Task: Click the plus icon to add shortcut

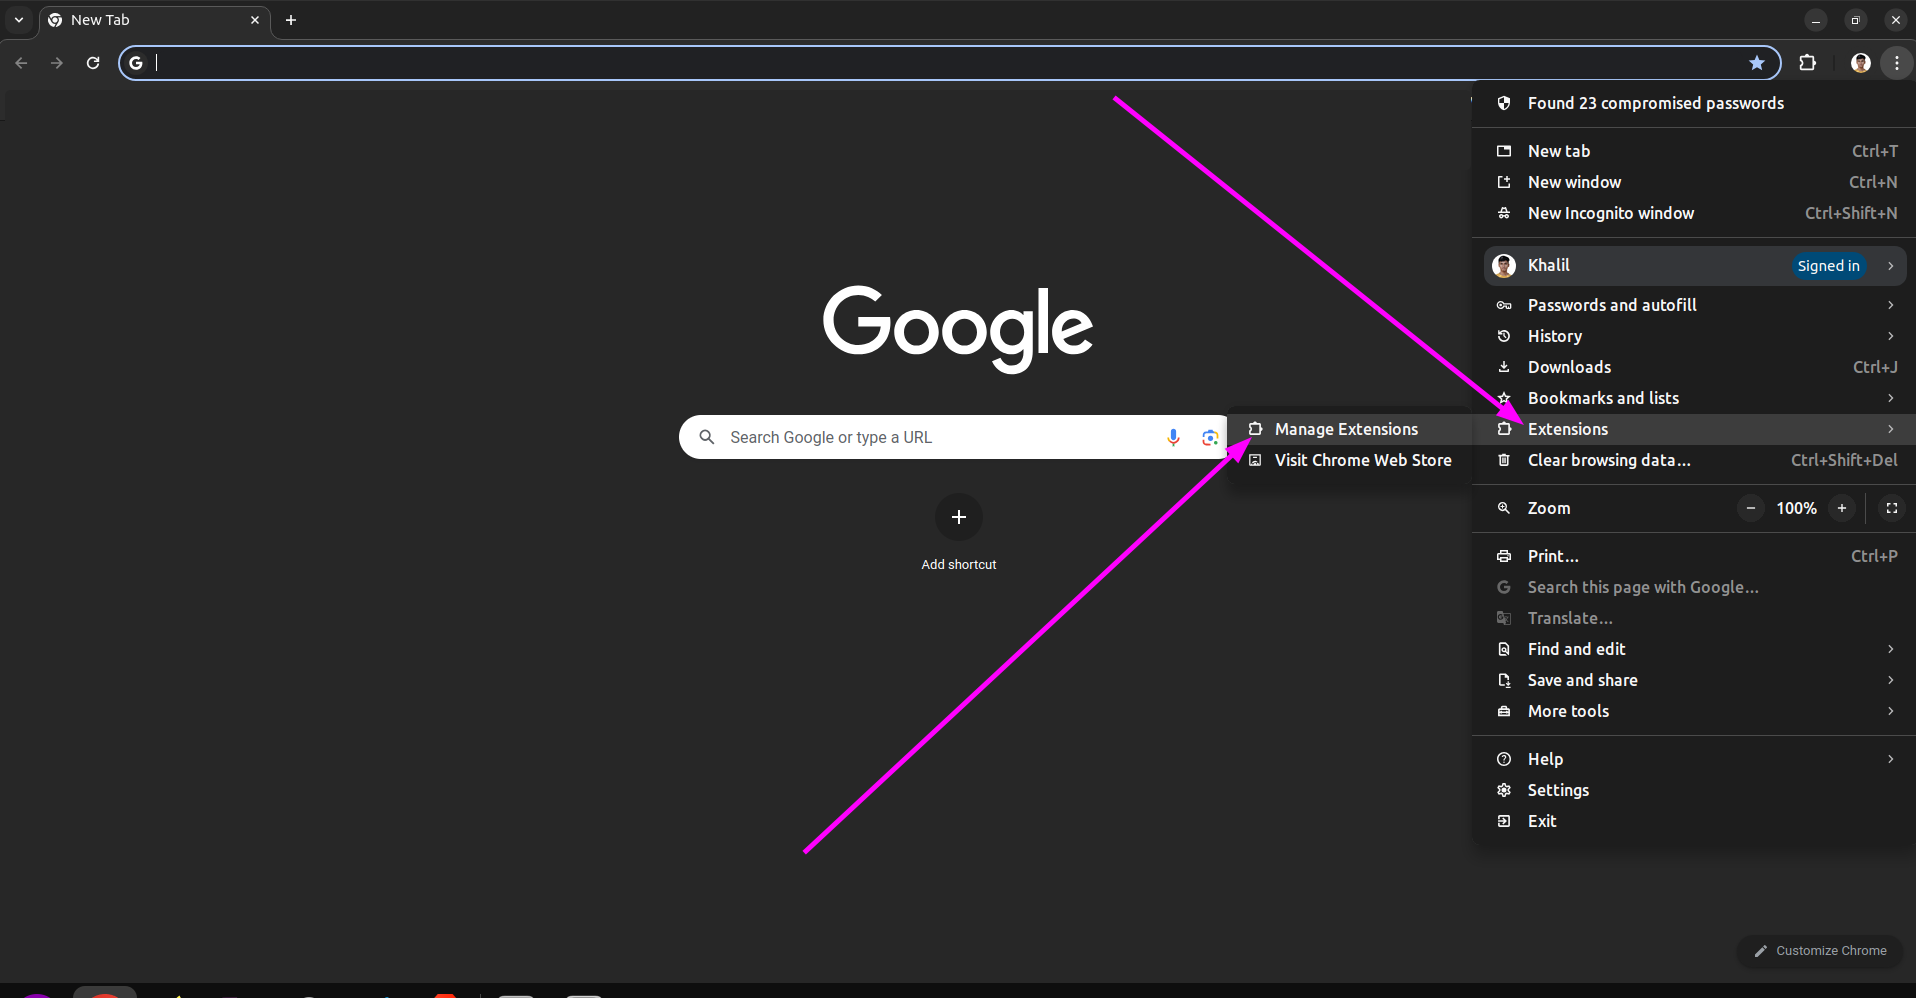Action: (x=959, y=517)
